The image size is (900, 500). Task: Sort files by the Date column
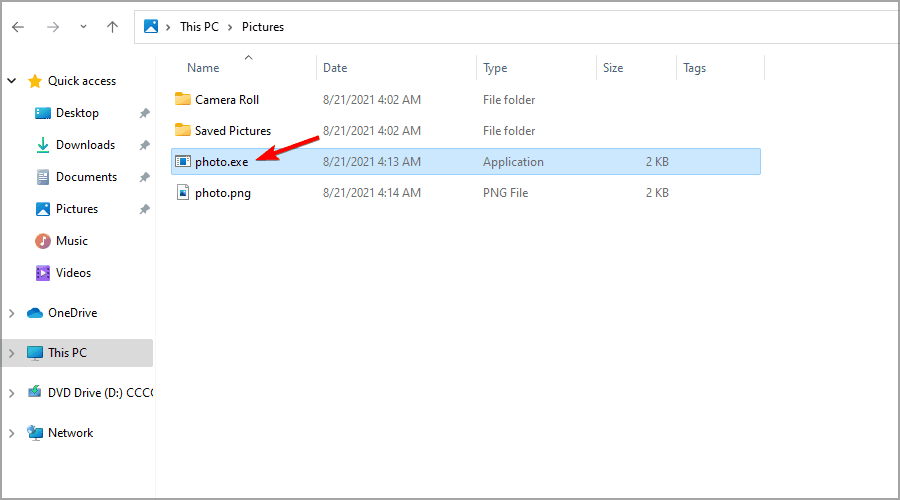335,68
